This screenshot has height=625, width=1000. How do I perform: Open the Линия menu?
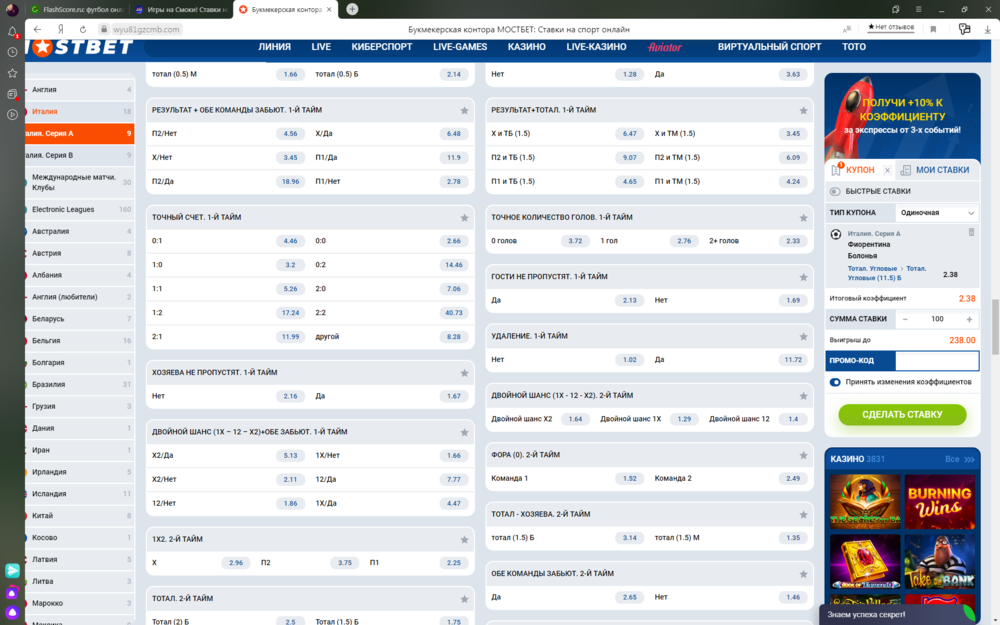click(274, 47)
